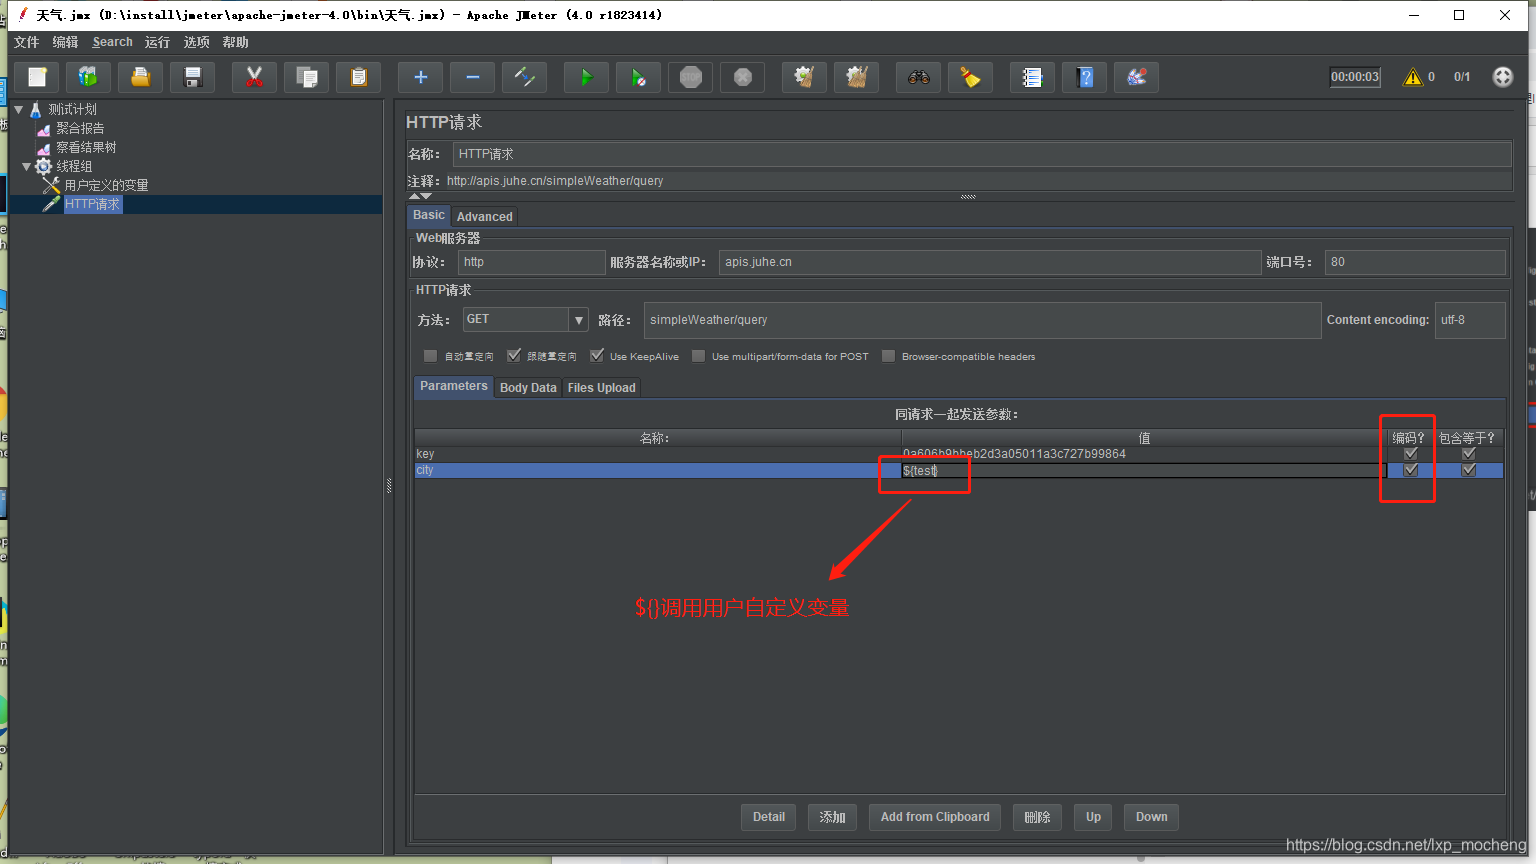
Task: Clear all results with double broom
Action: [856, 77]
